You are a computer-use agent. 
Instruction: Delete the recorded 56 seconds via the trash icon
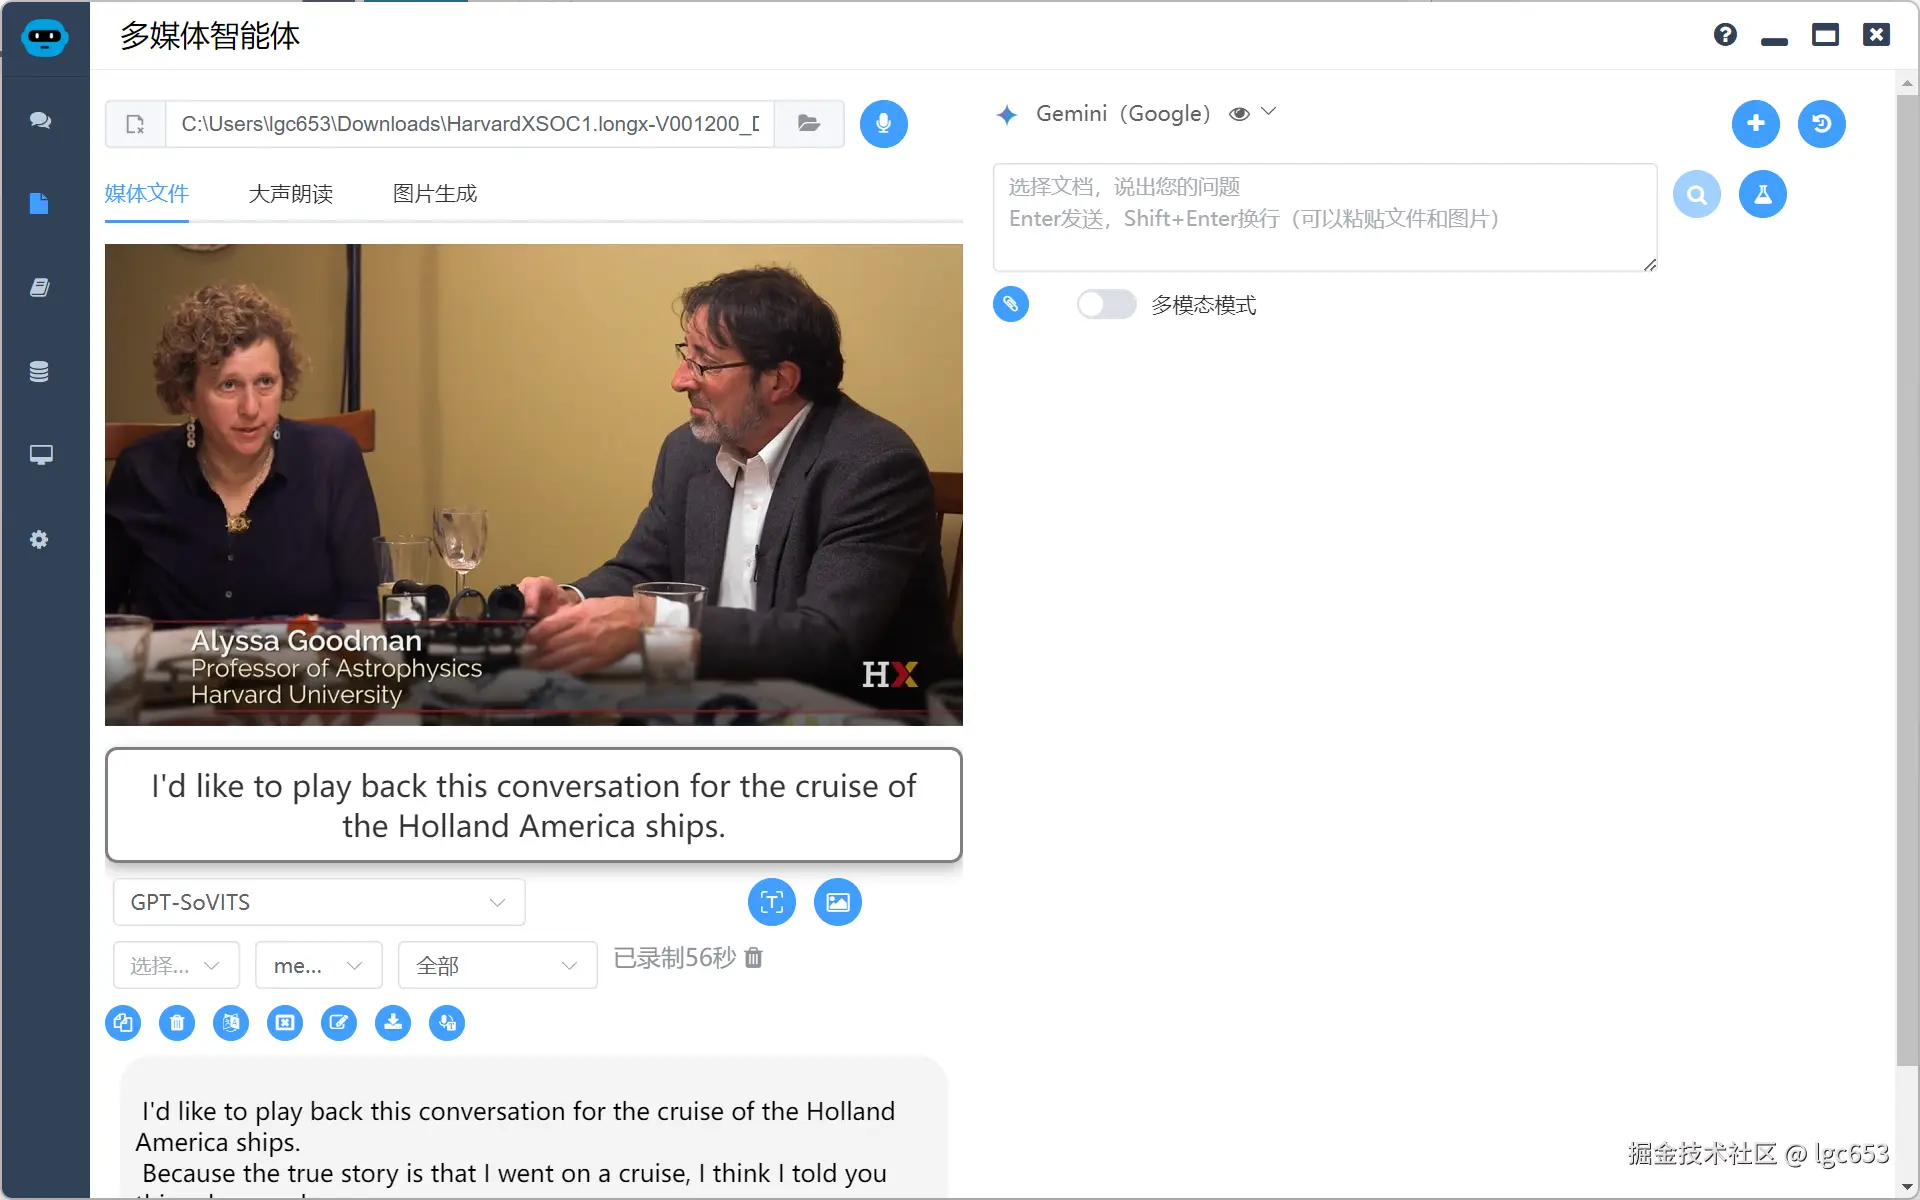pyautogui.click(x=754, y=958)
